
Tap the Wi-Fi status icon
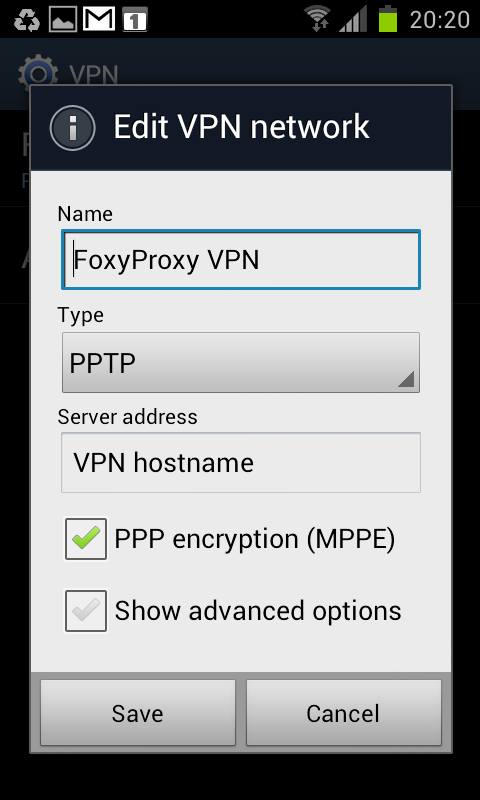point(318,19)
